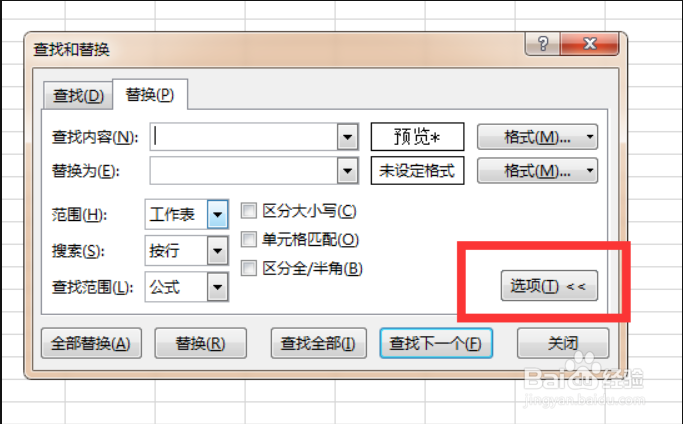Click the 全部替换(A) button

tap(91, 343)
